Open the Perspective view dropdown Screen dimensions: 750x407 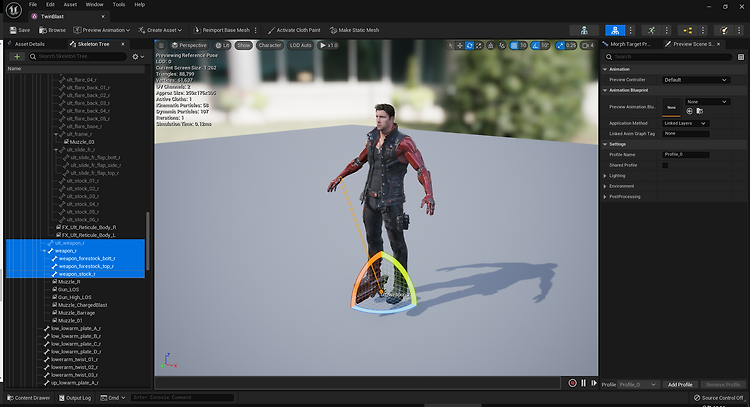point(189,45)
